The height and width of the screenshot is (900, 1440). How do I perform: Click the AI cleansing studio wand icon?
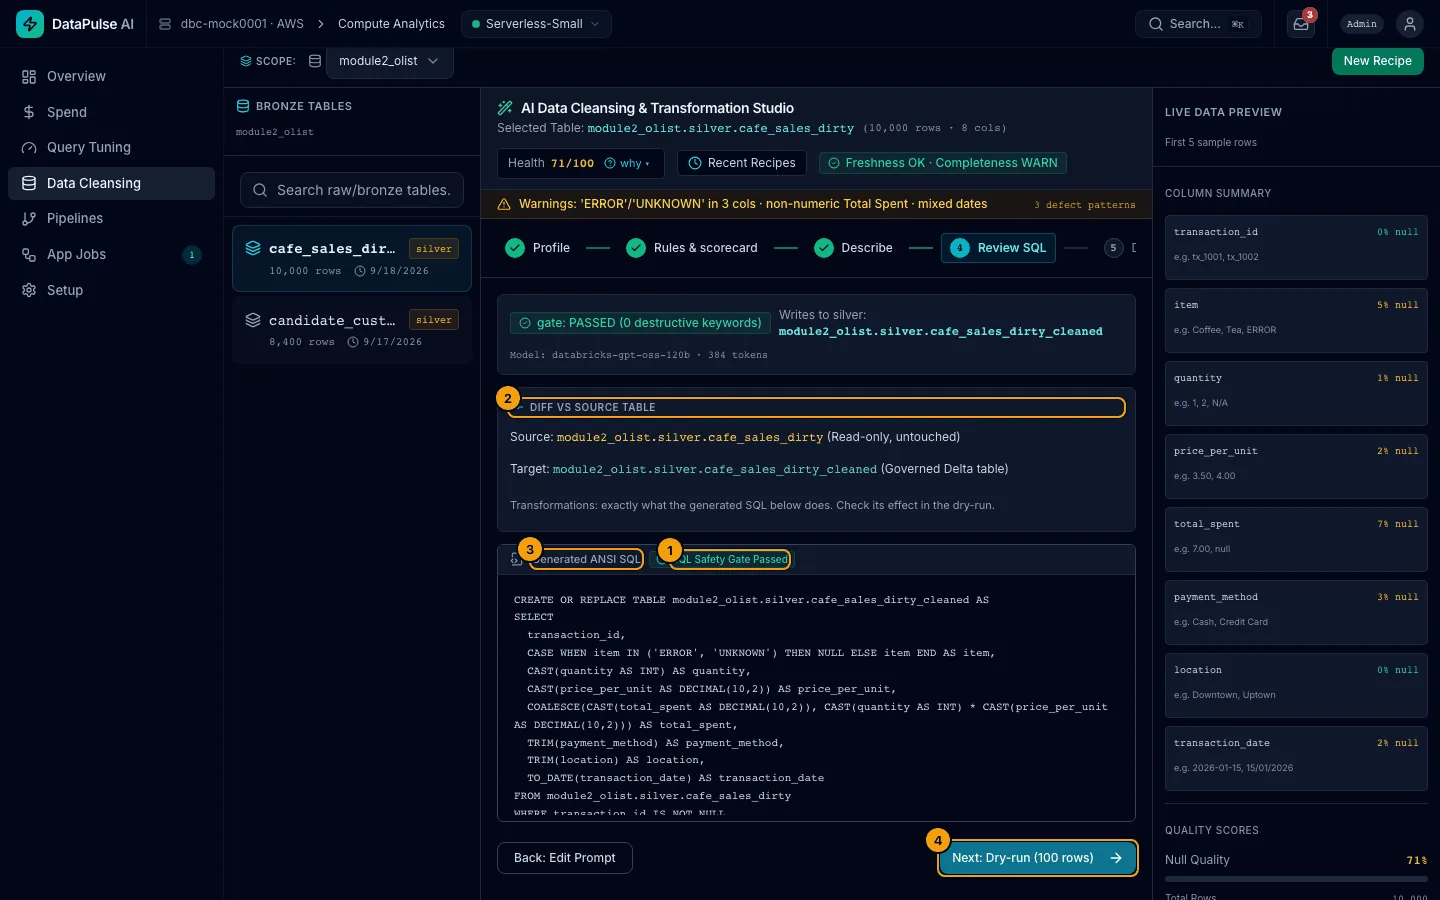(x=504, y=108)
